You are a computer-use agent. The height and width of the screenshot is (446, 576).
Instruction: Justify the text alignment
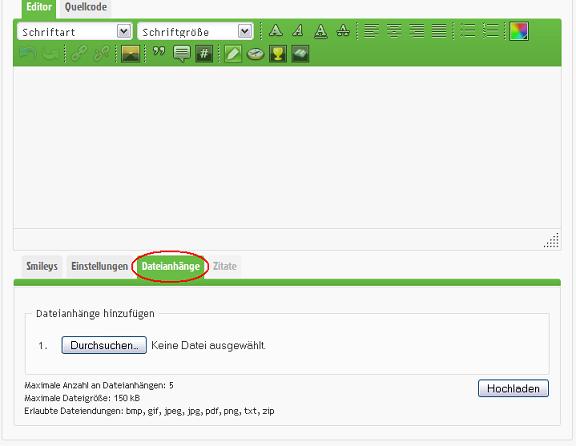(x=439, y=31)
